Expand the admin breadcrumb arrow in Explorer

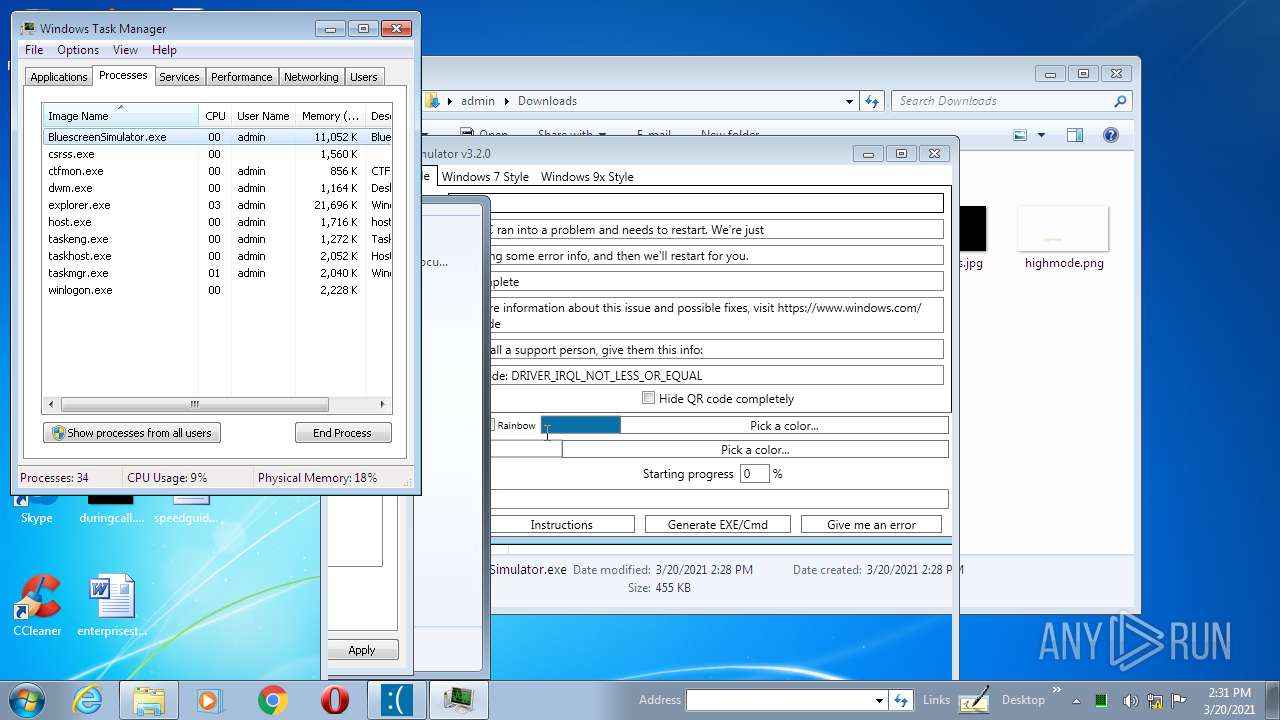click(507, 101)
